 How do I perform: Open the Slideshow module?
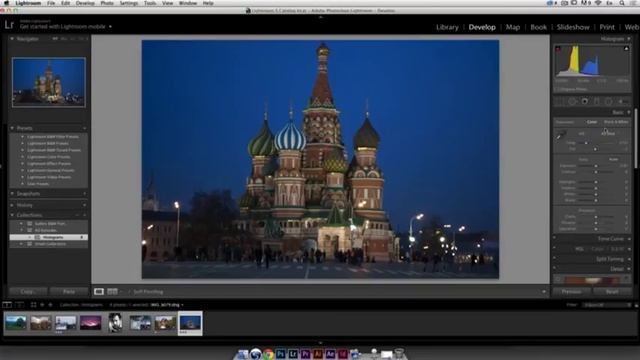click(573, 27)
